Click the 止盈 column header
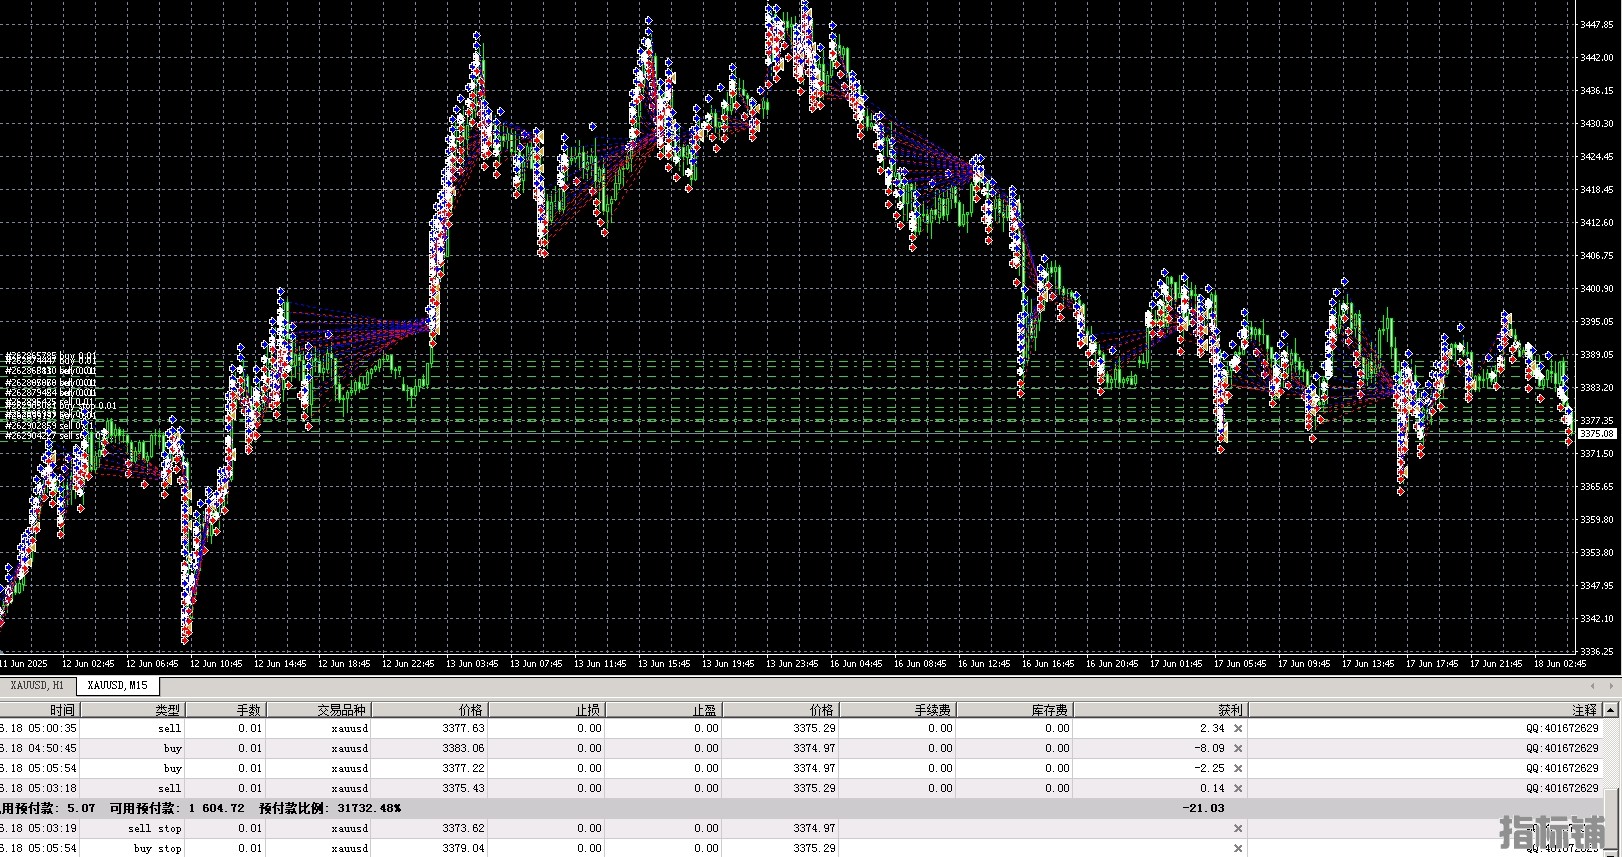 click(664, 710)
